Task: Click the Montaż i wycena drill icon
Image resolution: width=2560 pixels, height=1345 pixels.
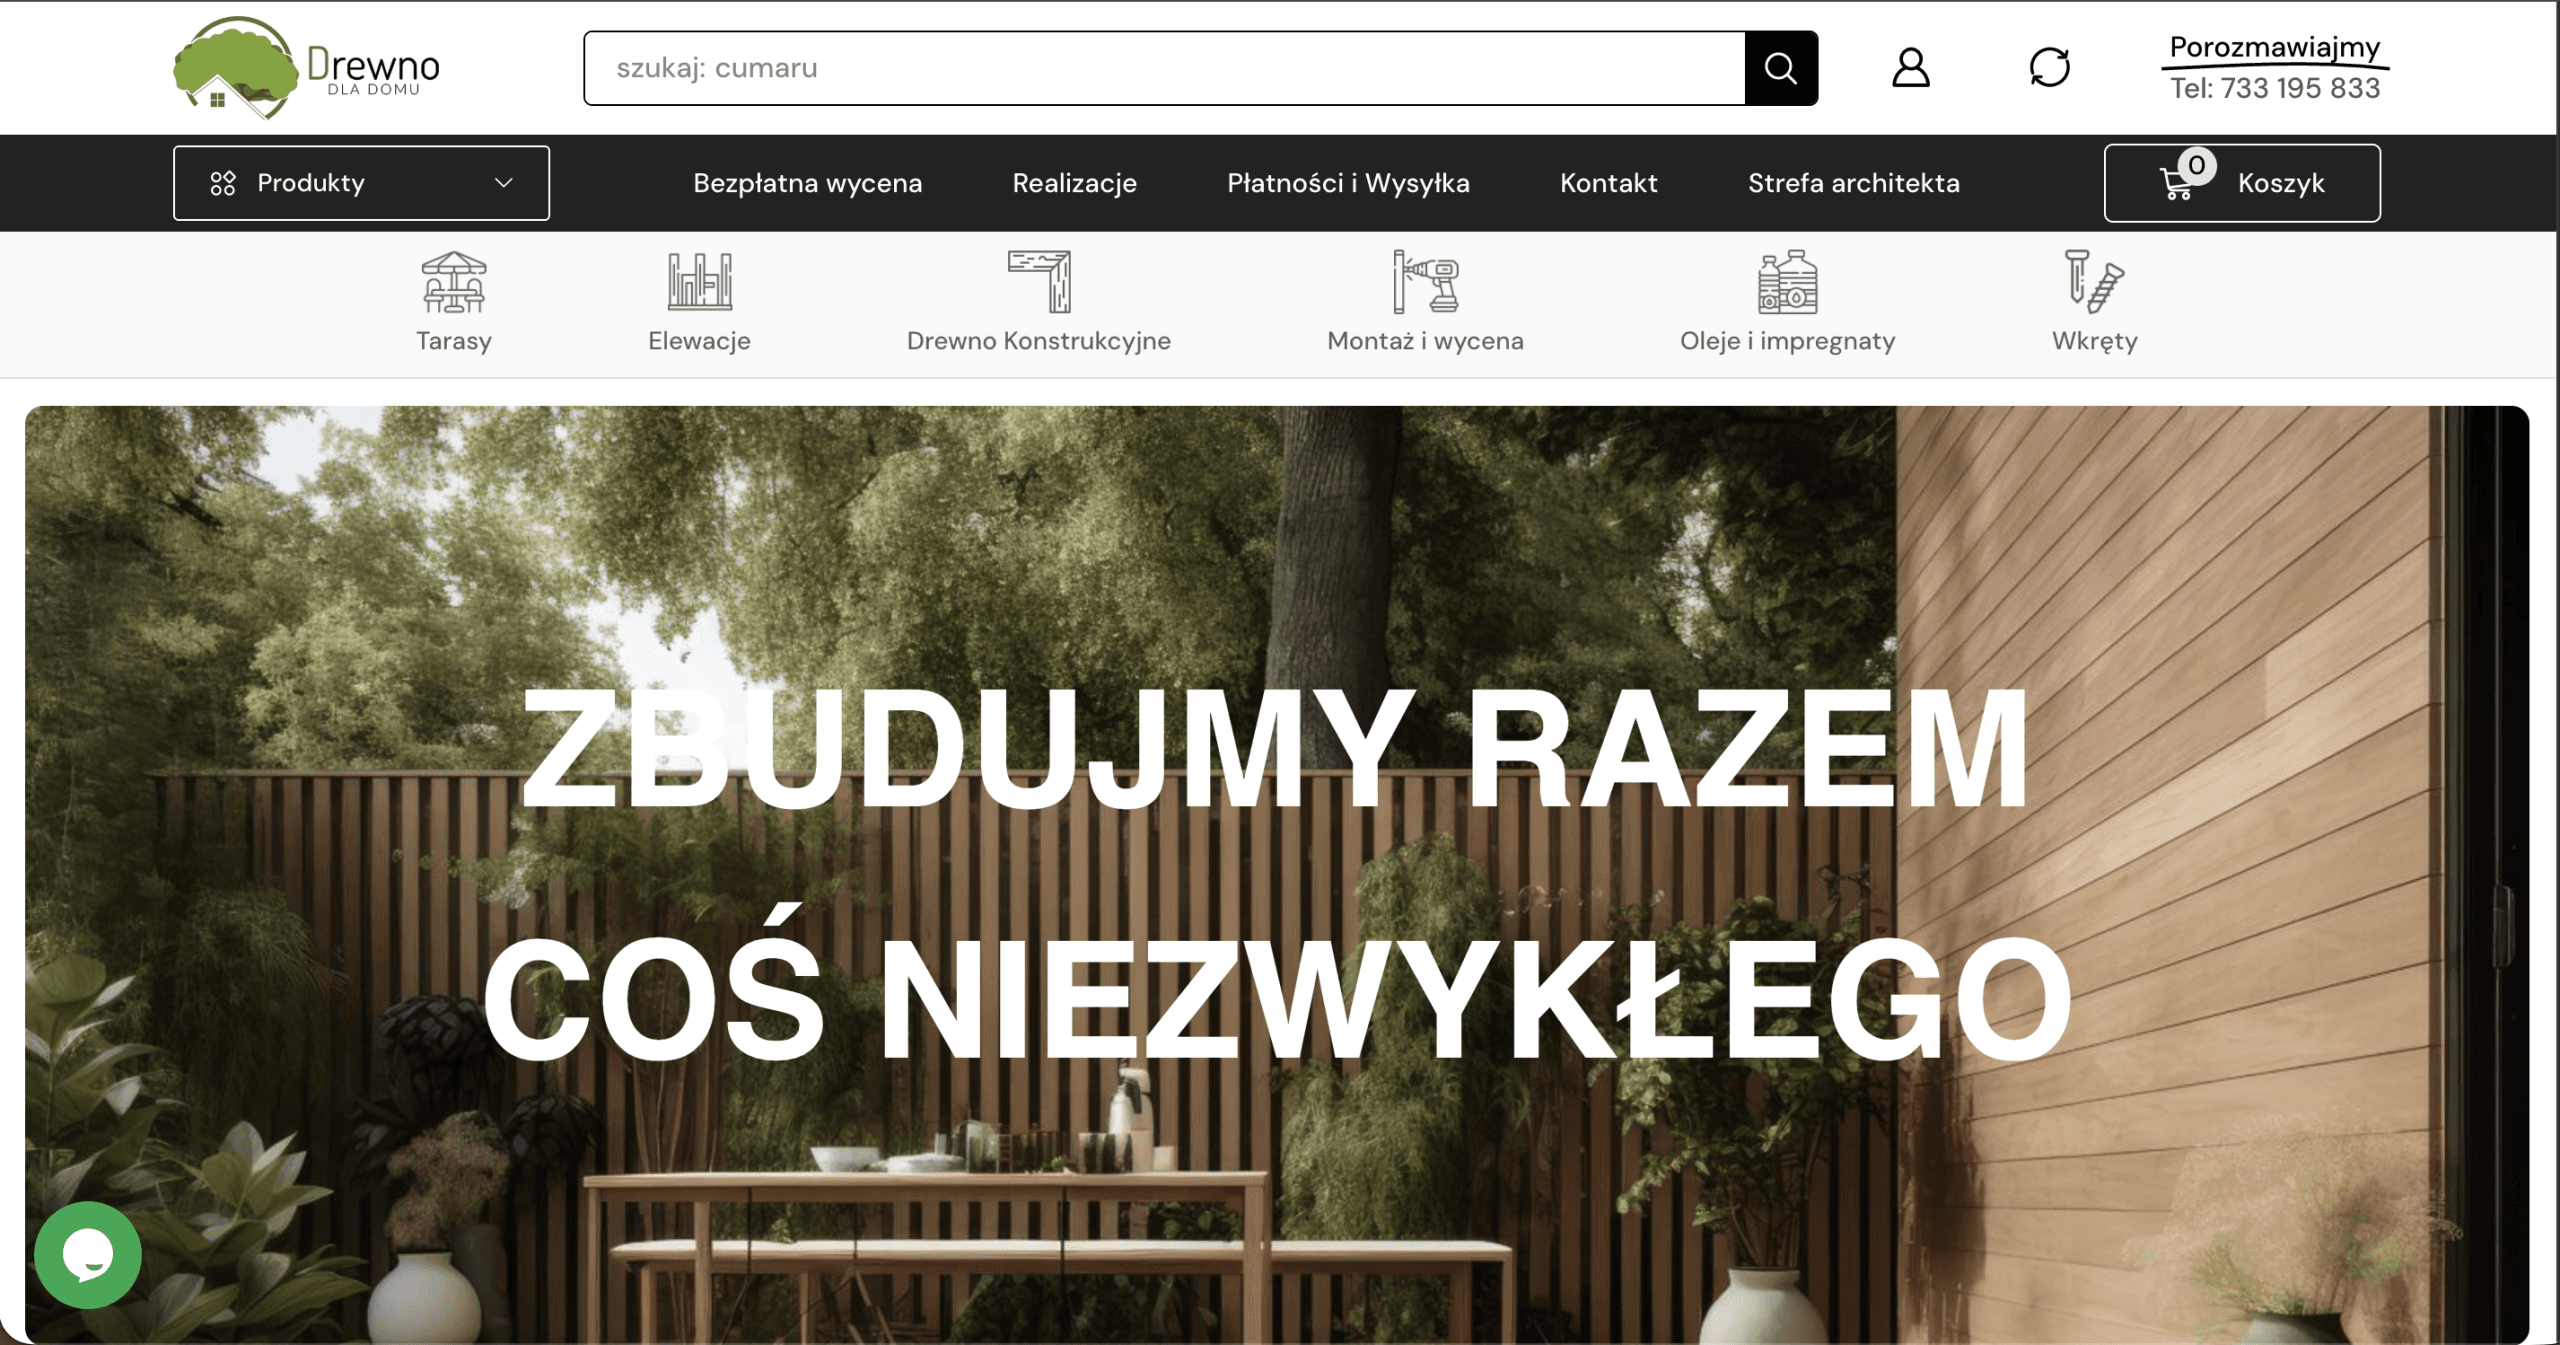Action: tap(1425, 282)
